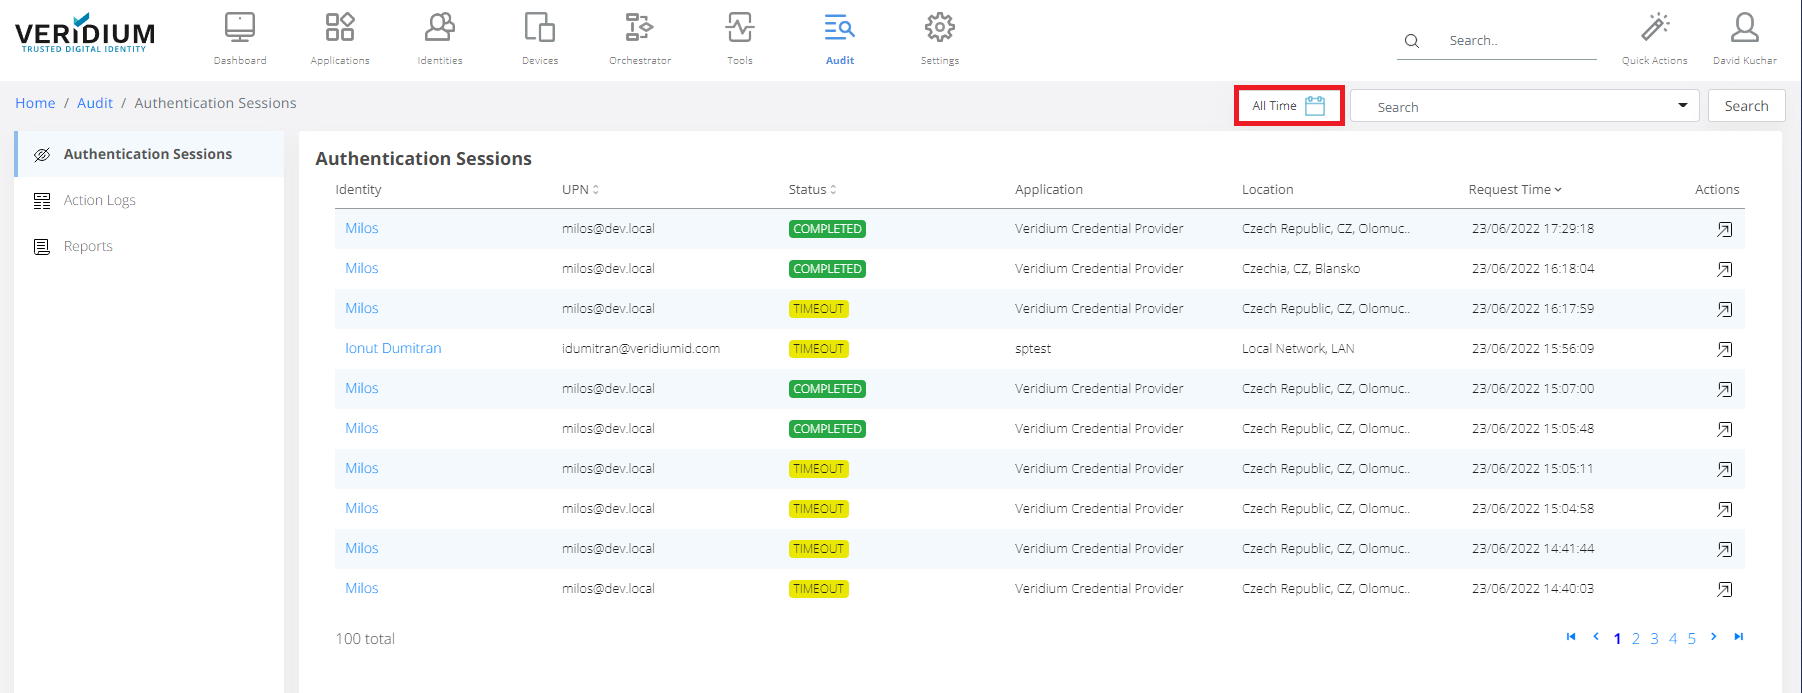Open the Dashboard icon in top navigation
1802x693 pixels.
240,28
